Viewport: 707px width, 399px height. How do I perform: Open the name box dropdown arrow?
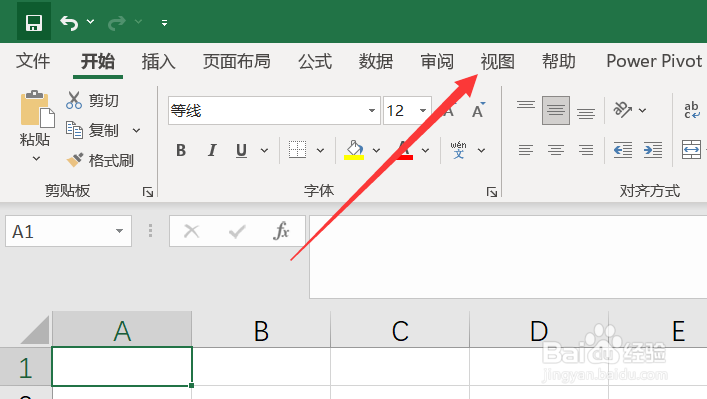coord(119,231)
